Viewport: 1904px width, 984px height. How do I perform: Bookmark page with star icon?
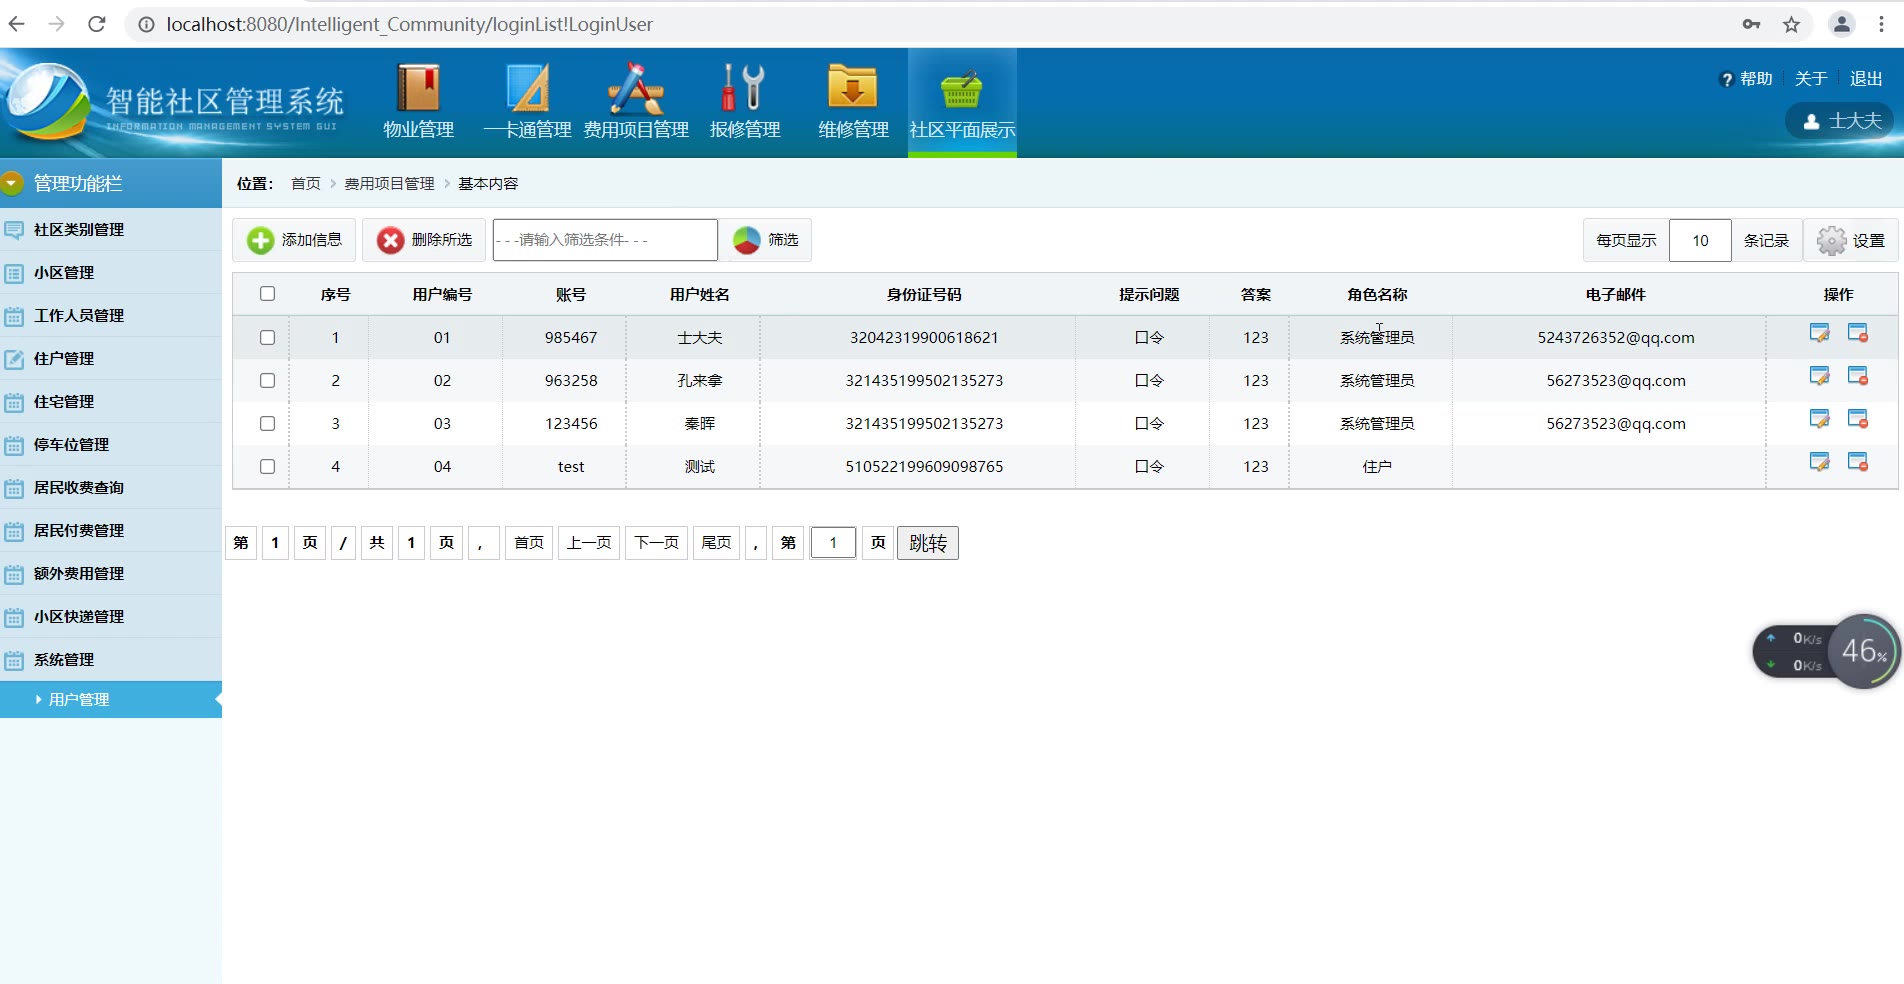[x=1791, y=24]
